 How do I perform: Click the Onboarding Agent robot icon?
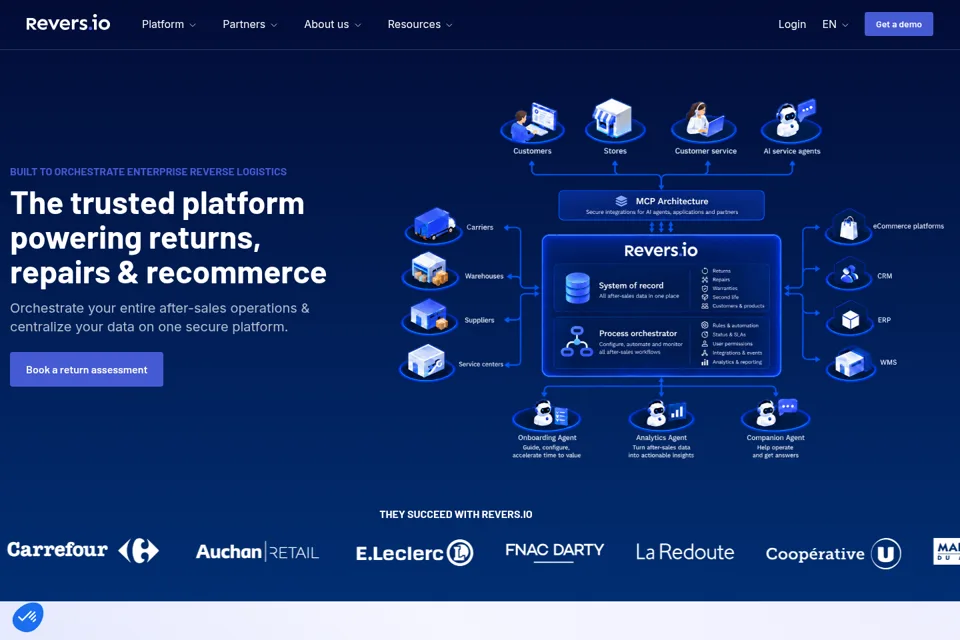pos(547,415)
